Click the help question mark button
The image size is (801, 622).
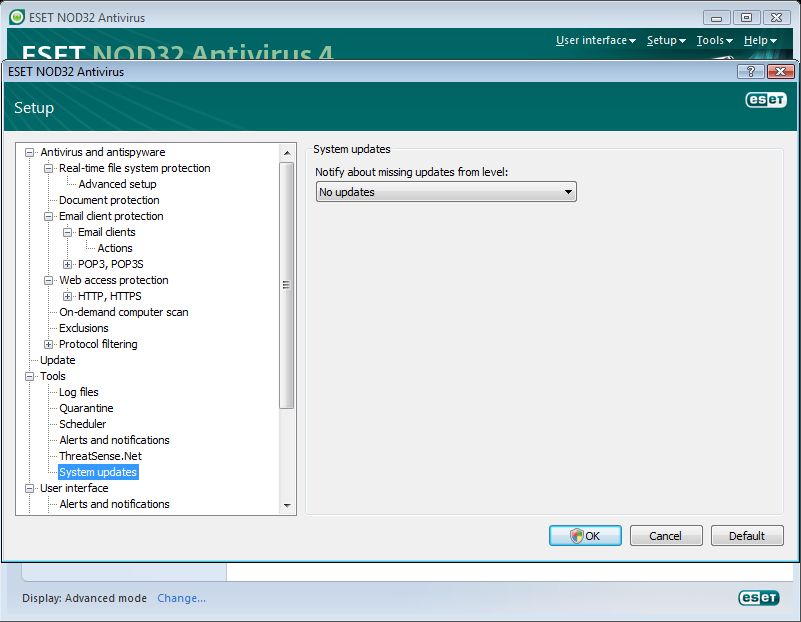pos(750,71)
